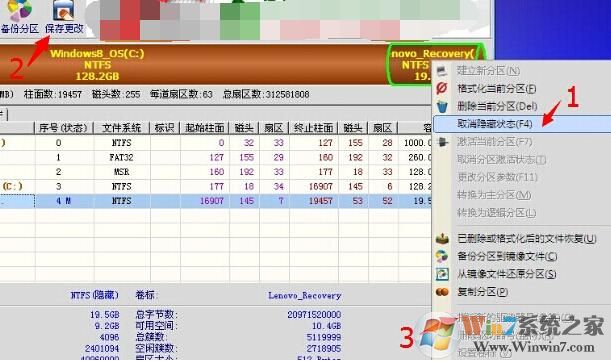Click the 已删除或格式化后的文件恢复 icon
This screenshot has height=361, width=611.
[x=442, y=238]
